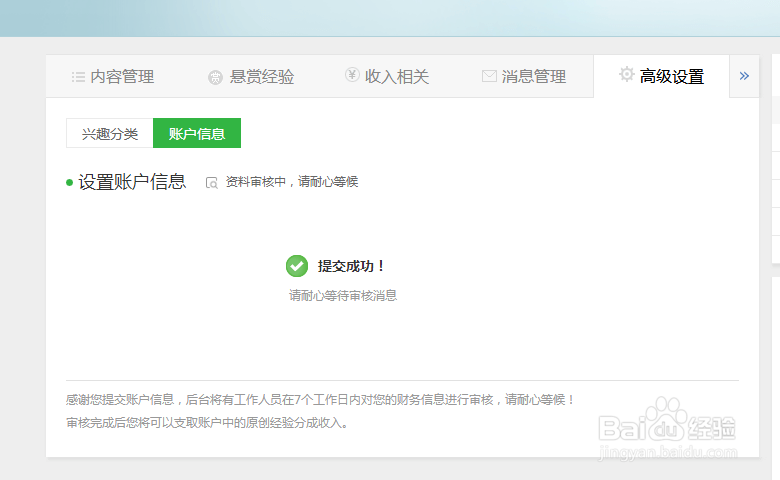The height and width of the screenshot is (480, 780).
Task: Select the green 账户信息 sub-tab
Action: pos(197,133)
